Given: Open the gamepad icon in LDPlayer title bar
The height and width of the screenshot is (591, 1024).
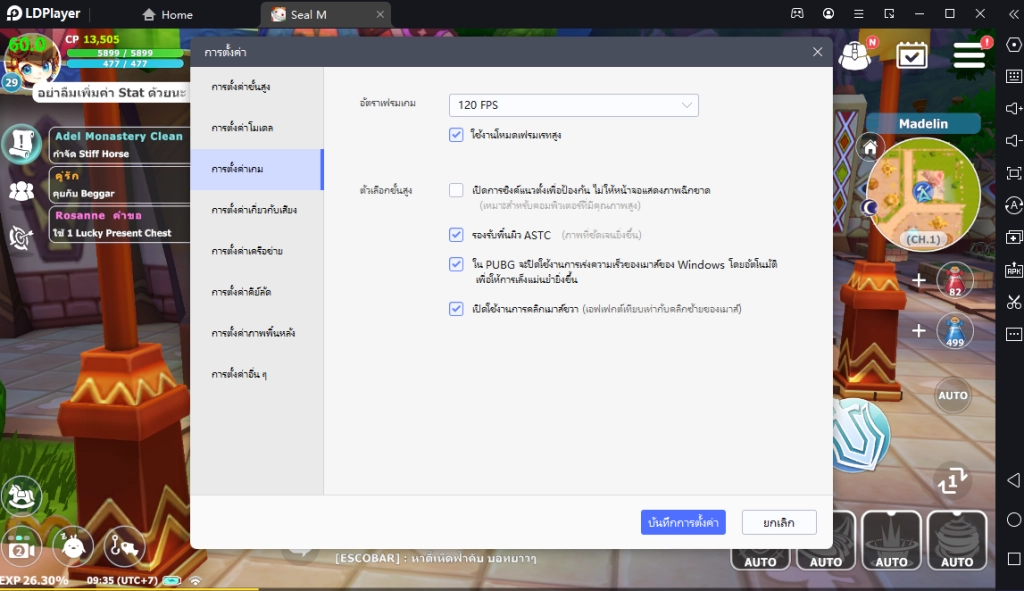Looking at the screenshot, I should coord(797,13).
